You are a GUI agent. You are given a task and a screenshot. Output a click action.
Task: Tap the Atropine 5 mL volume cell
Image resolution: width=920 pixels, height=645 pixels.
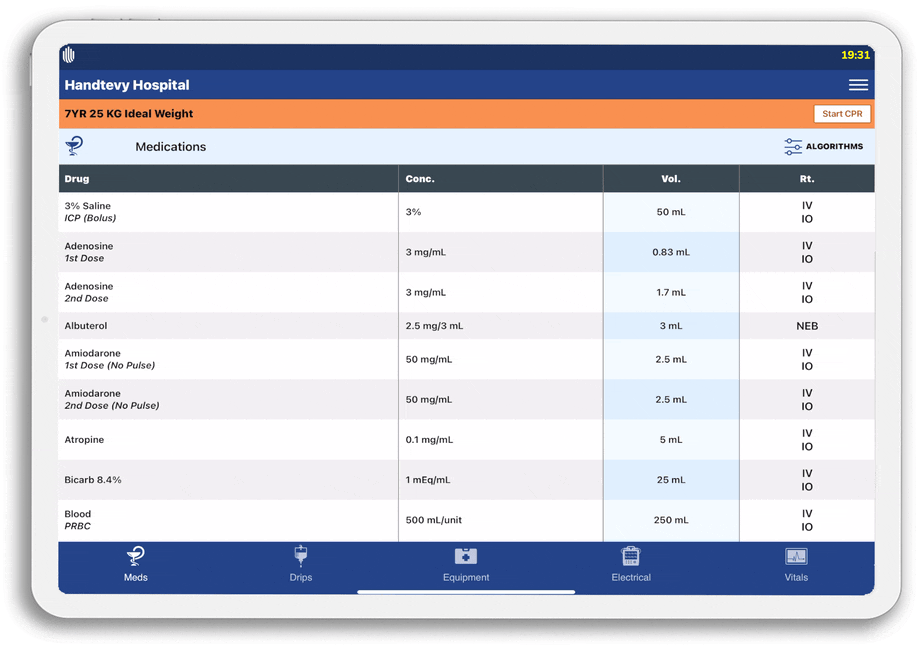tap(670, 440)
